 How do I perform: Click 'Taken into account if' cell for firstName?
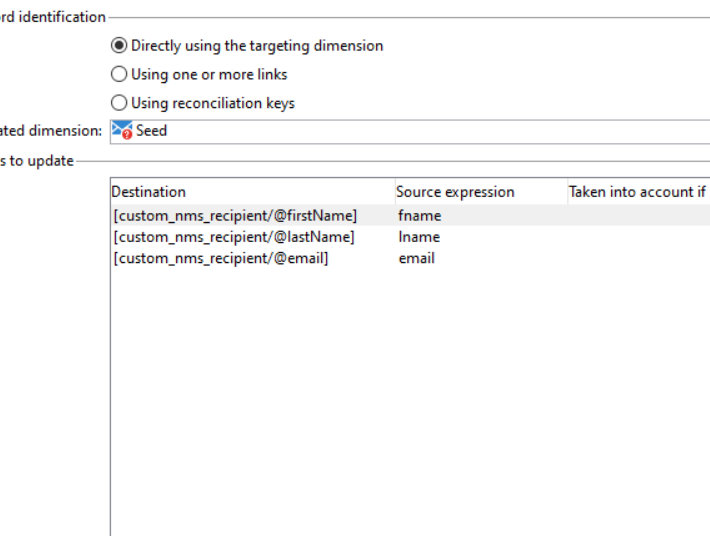[637, 215]
